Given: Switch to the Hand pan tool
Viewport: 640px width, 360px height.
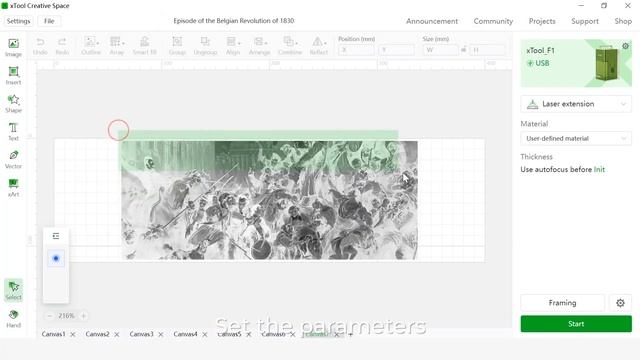Looking at the screenshot, I should click(13, 318).
